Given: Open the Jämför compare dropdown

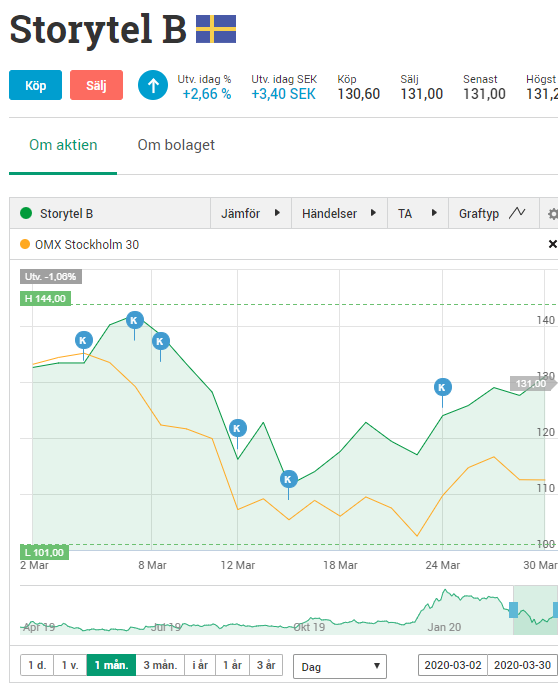Looking at the screenshot, I should (x=251, y=213).
